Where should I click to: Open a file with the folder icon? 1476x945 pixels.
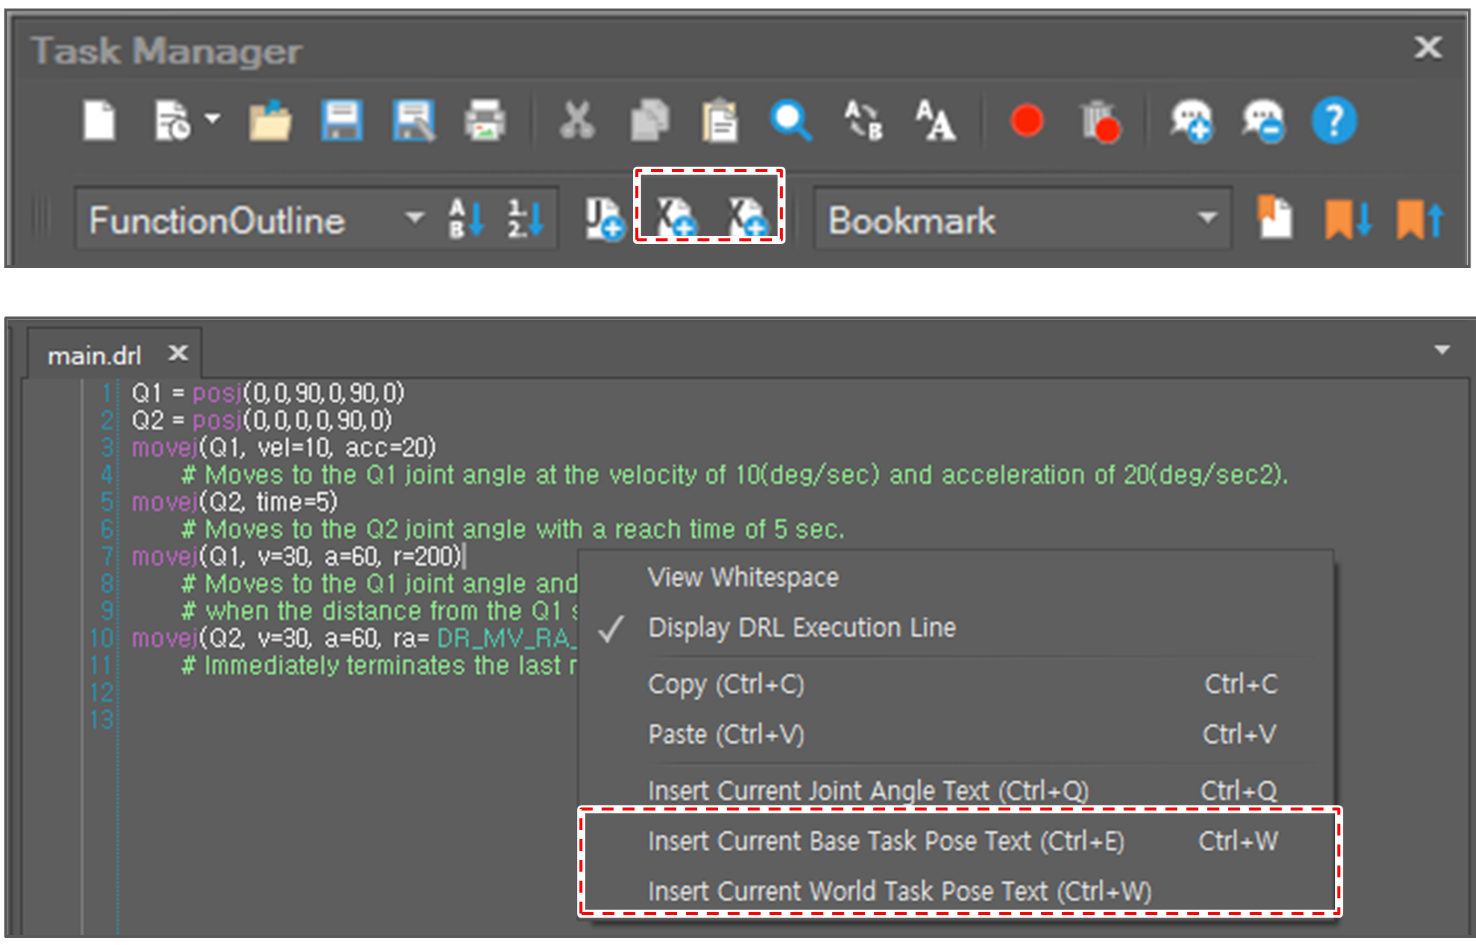[269, 121]
